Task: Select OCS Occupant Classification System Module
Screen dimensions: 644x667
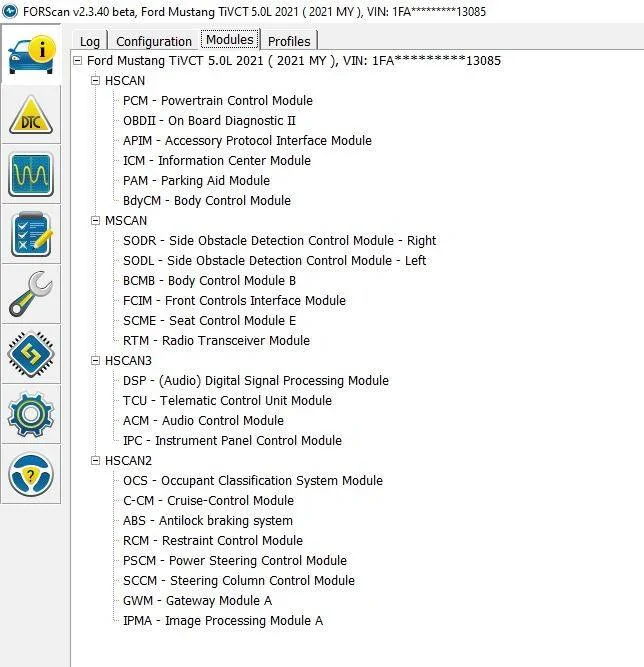Action: (x=253, y=480)
